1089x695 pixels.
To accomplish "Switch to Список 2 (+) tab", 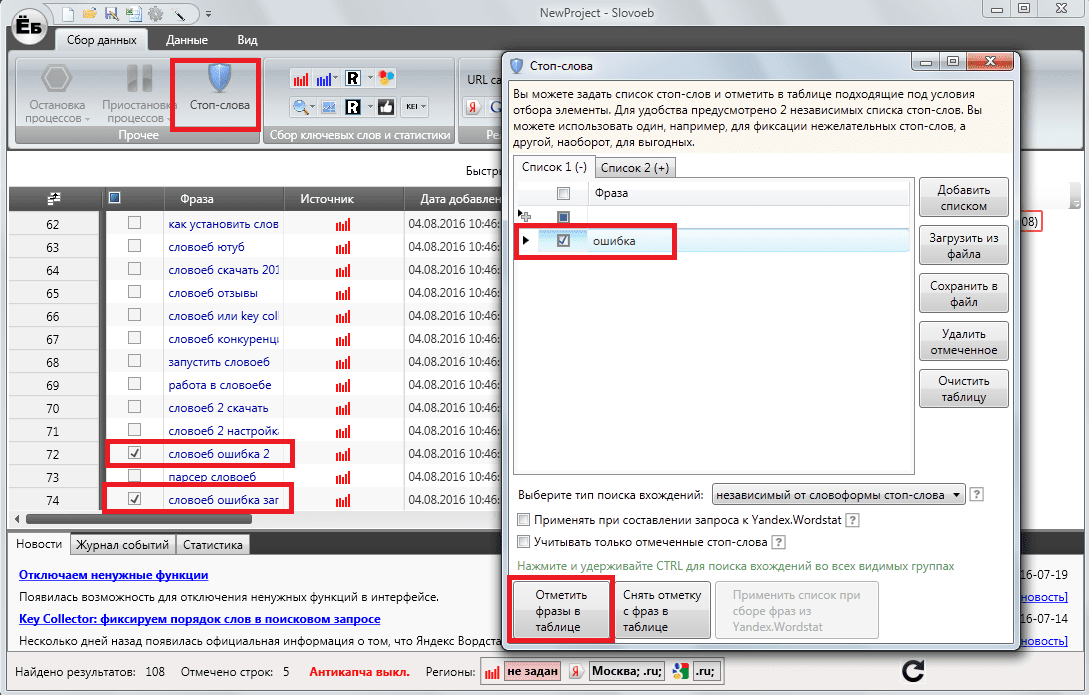I will [635, 168].
